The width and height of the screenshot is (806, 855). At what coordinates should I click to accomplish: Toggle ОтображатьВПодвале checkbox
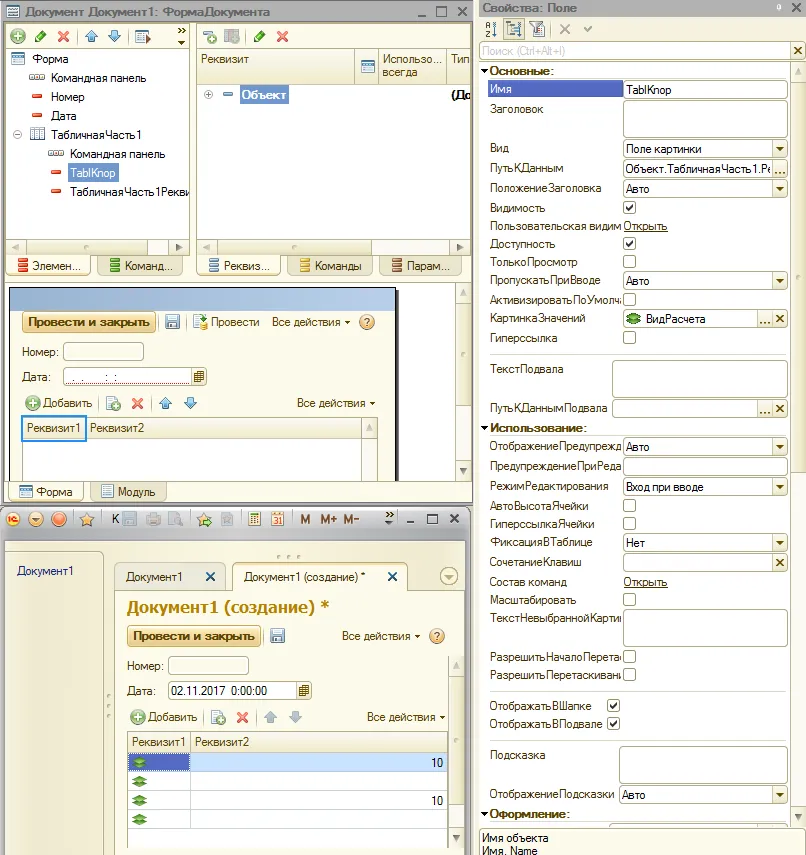pyautogui.click(x=613, y=724)
